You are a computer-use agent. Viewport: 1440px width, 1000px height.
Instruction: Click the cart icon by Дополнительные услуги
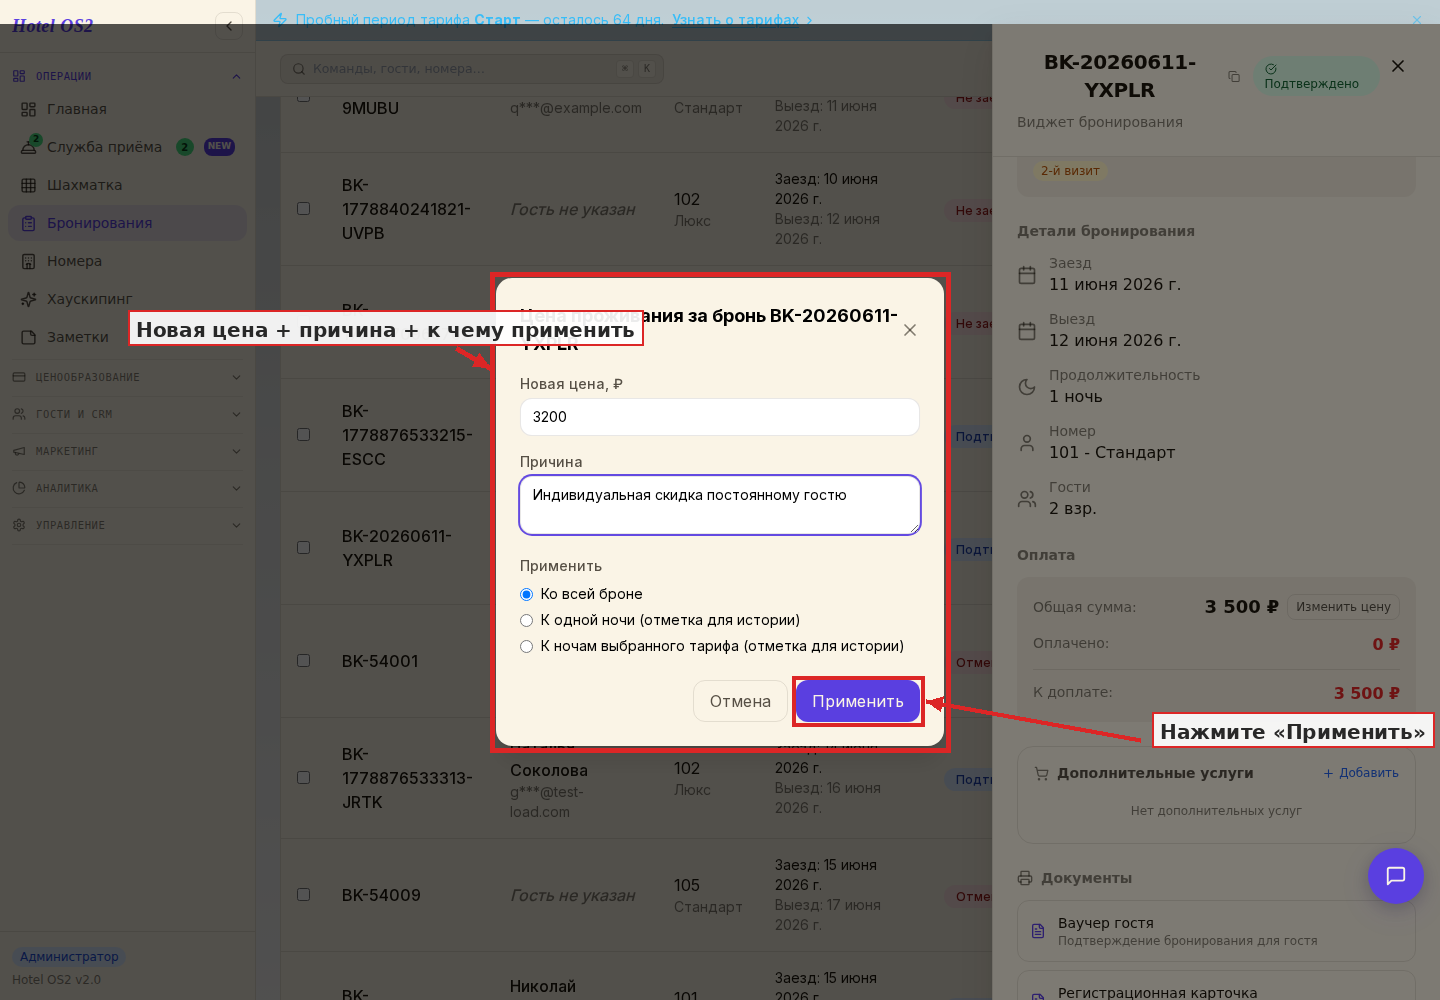[x=1042, y=773]
